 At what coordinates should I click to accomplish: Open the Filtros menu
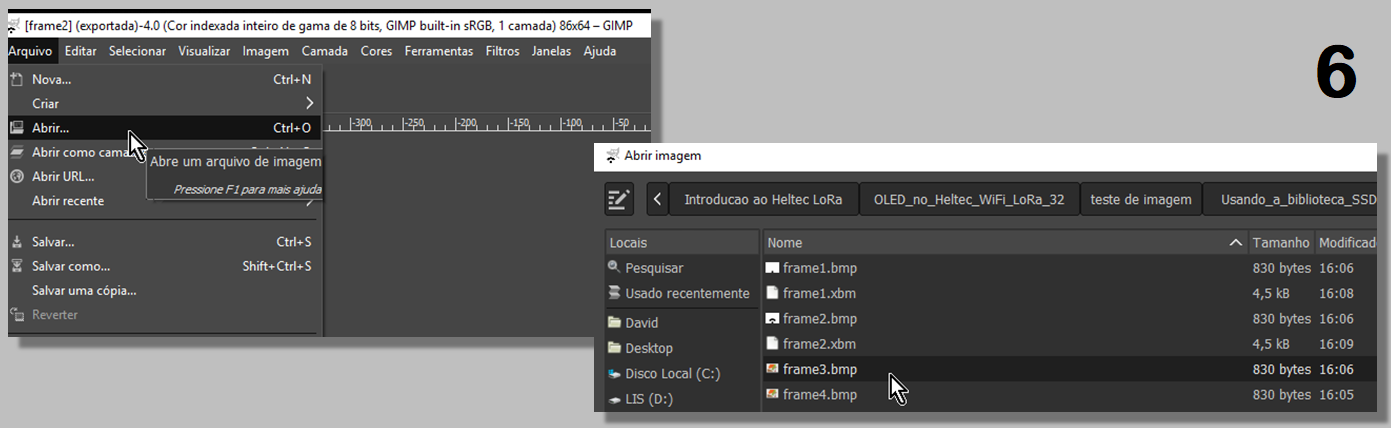pos(502,51)
